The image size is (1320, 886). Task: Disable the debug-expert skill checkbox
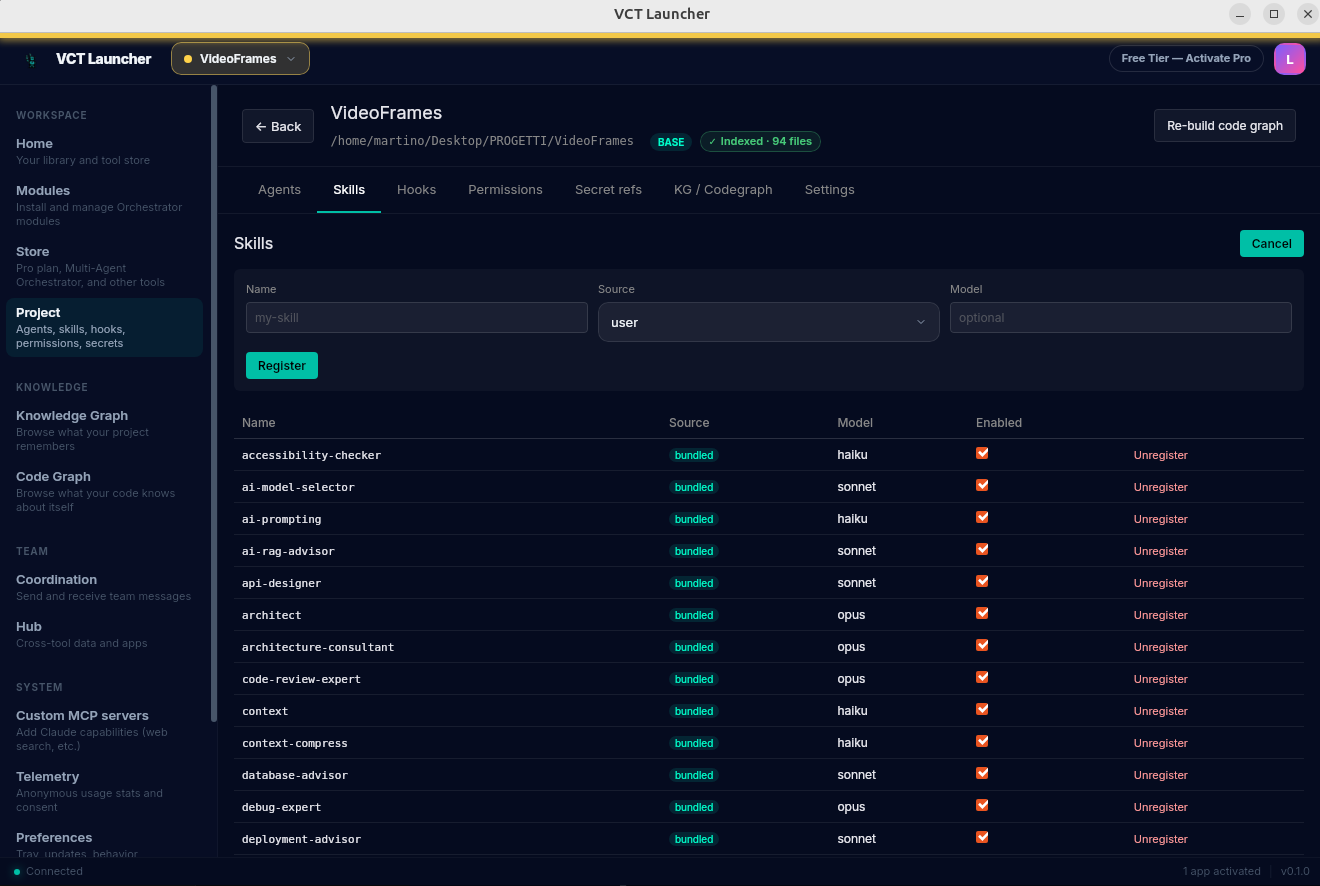point(982,805)
